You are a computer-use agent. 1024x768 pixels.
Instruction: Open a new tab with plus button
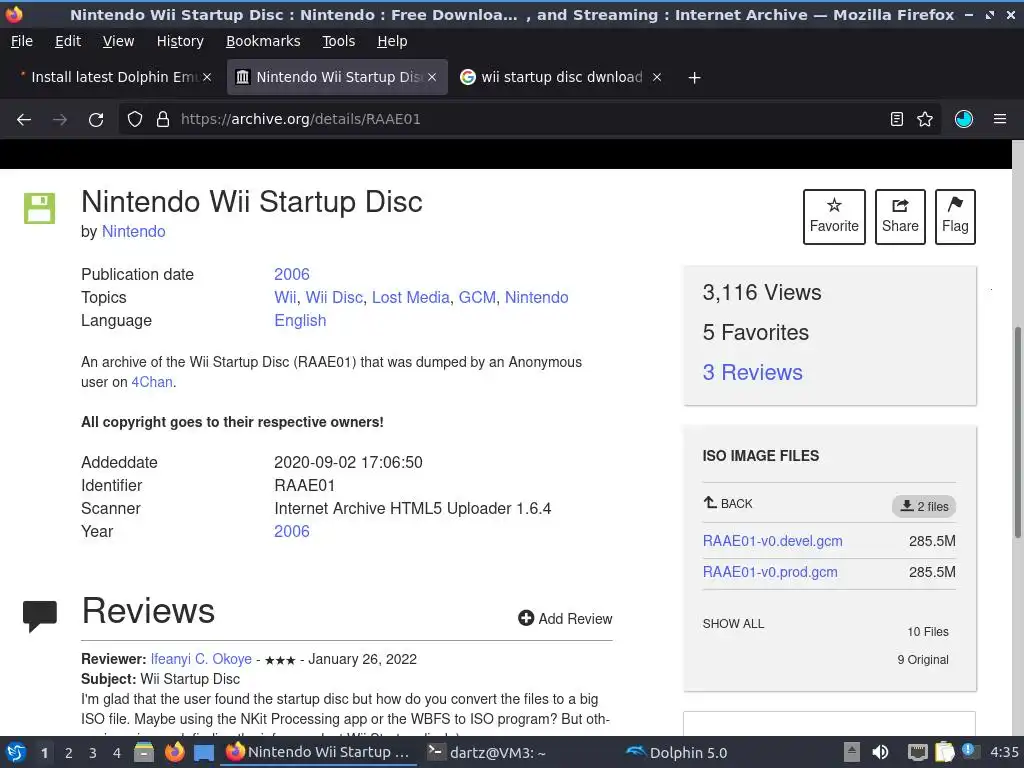(x=694, y=78)
